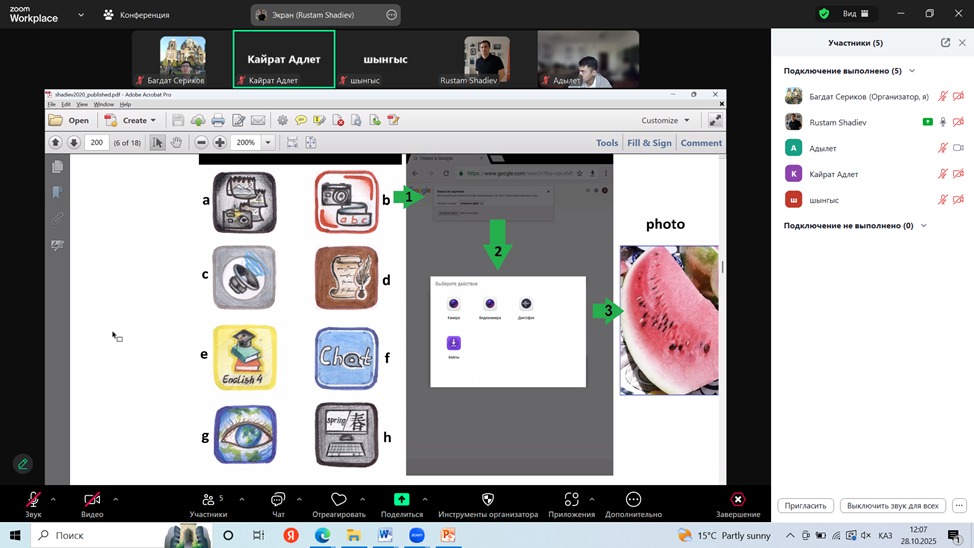Expand the 'Подключение не выполнено (0)' section
This screenshot has width=974, height=548.
[923, 226]
